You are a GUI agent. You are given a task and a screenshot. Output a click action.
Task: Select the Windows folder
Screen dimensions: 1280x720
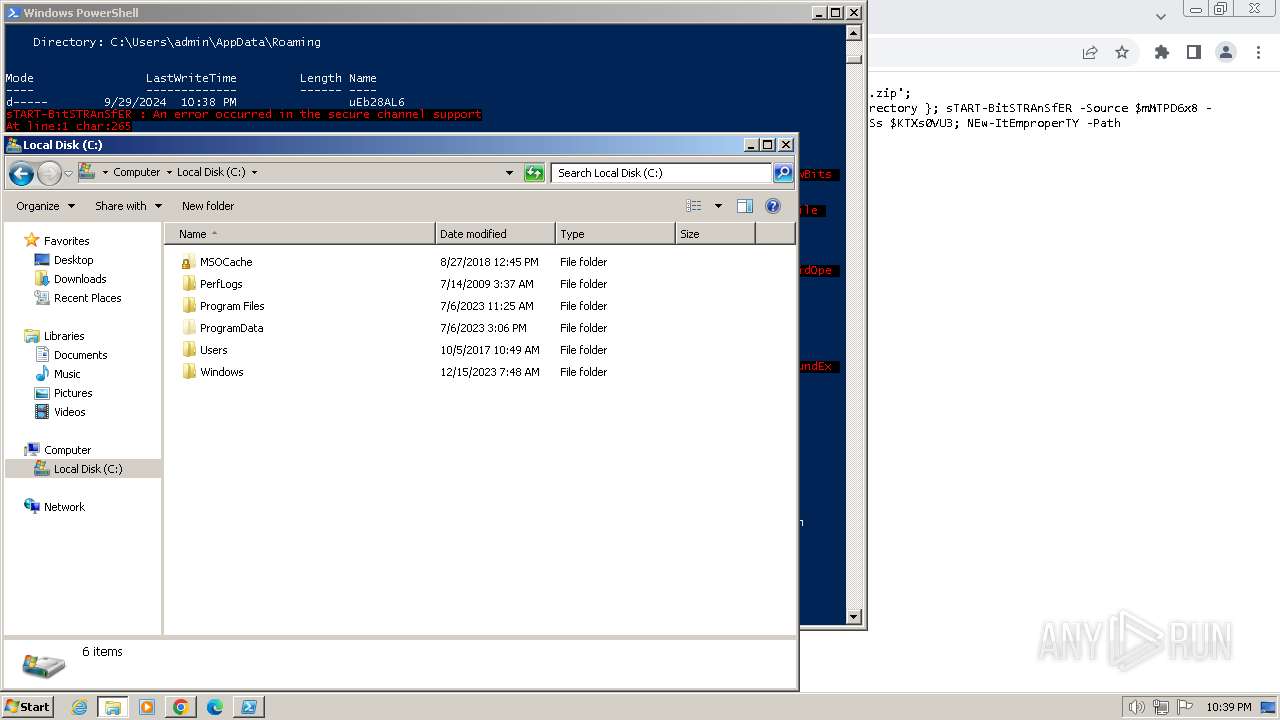(x=221, y=372)
